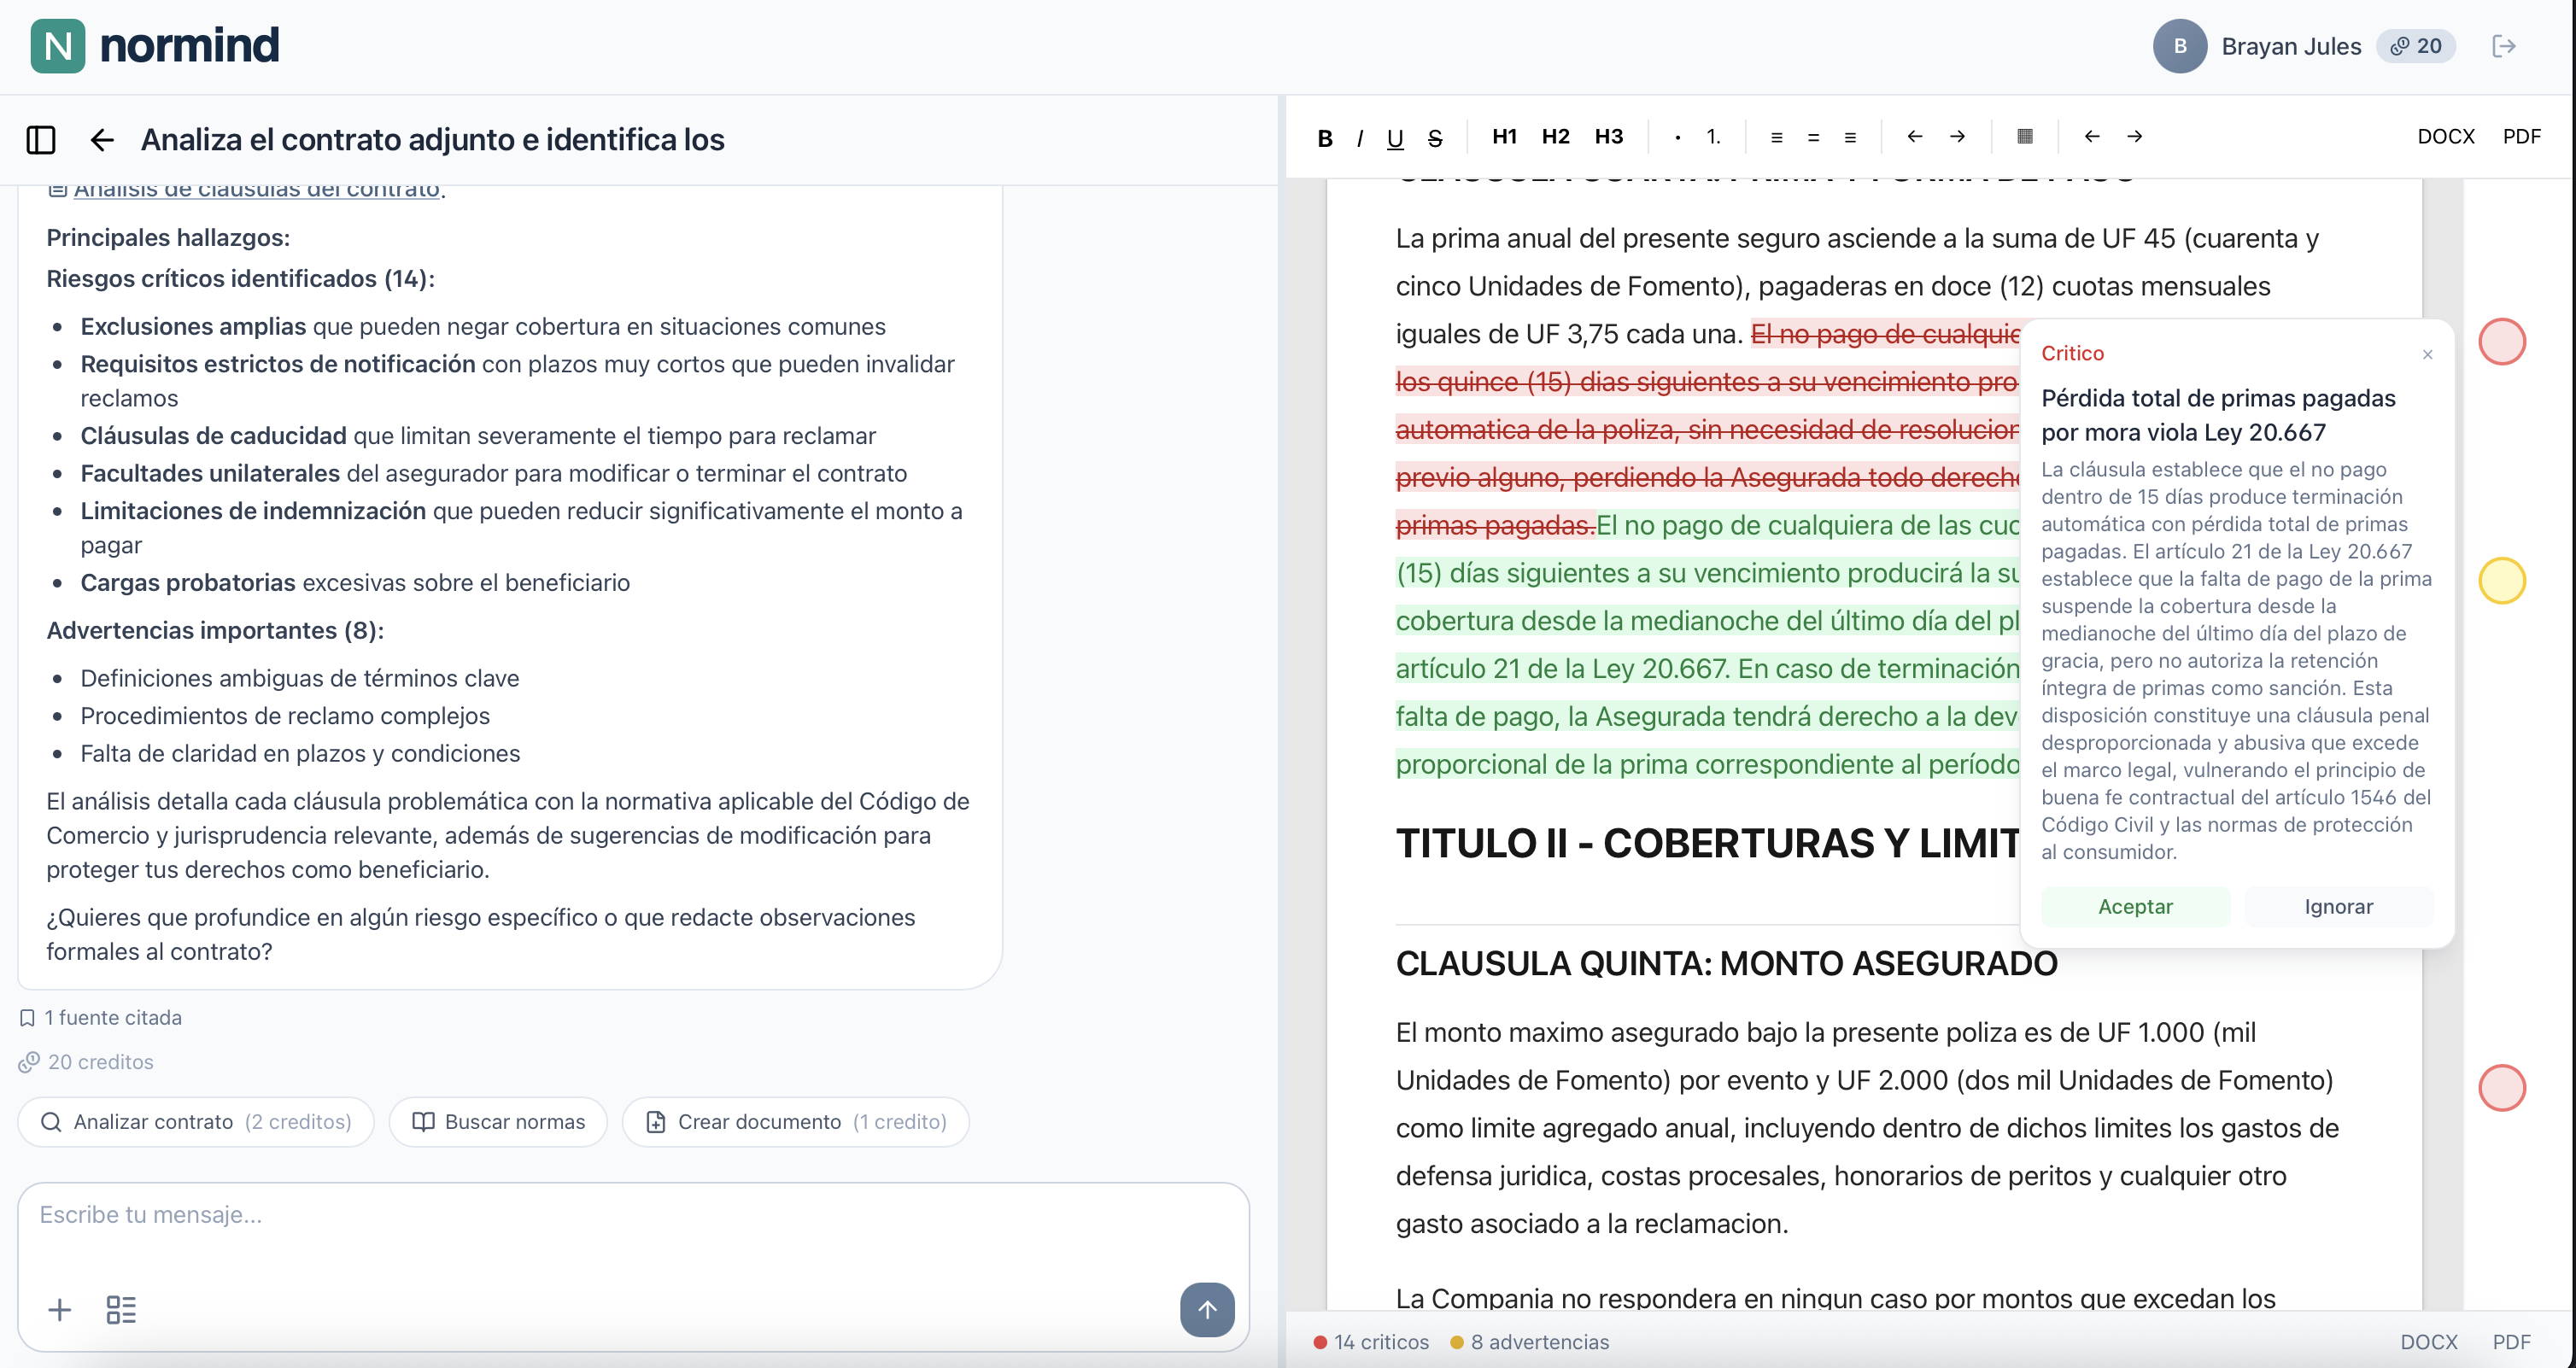Click the left arrow between the alignment and table icons
Image resolution: width=2576 pixels, height=1368 pixels.
[1914, 137]
